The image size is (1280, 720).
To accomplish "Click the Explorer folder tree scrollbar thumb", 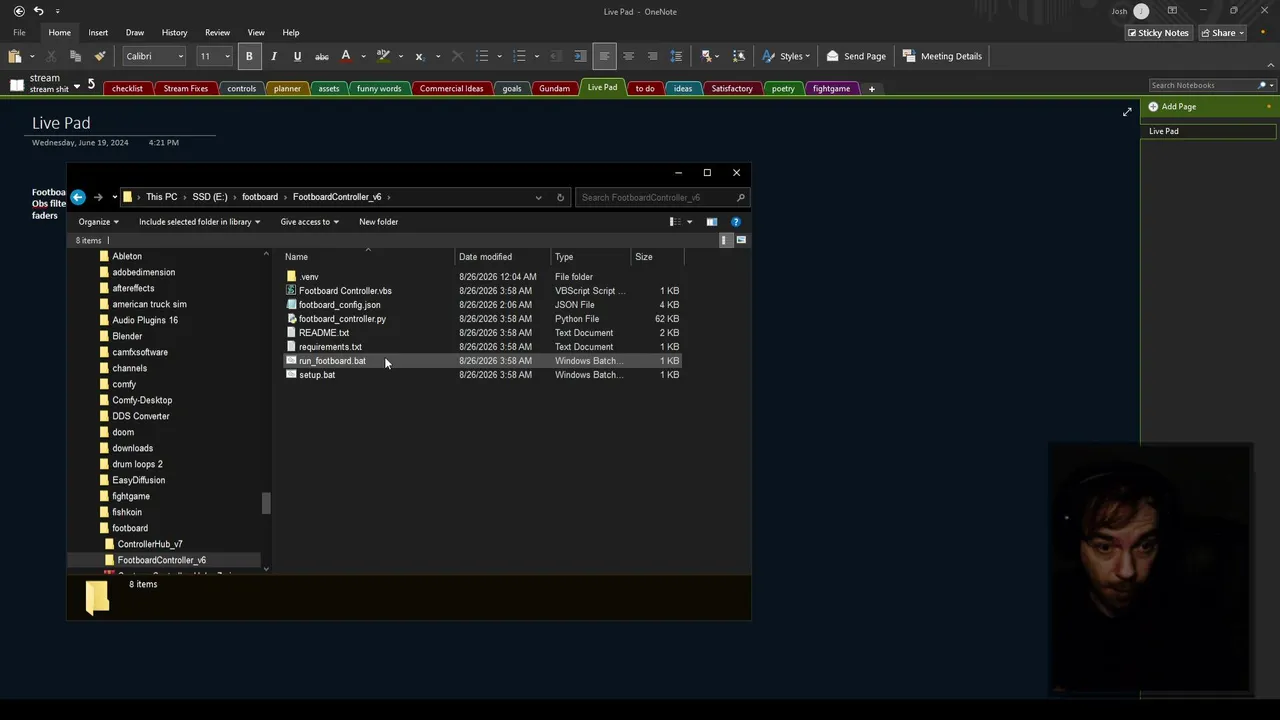I will tap(266, 503).
